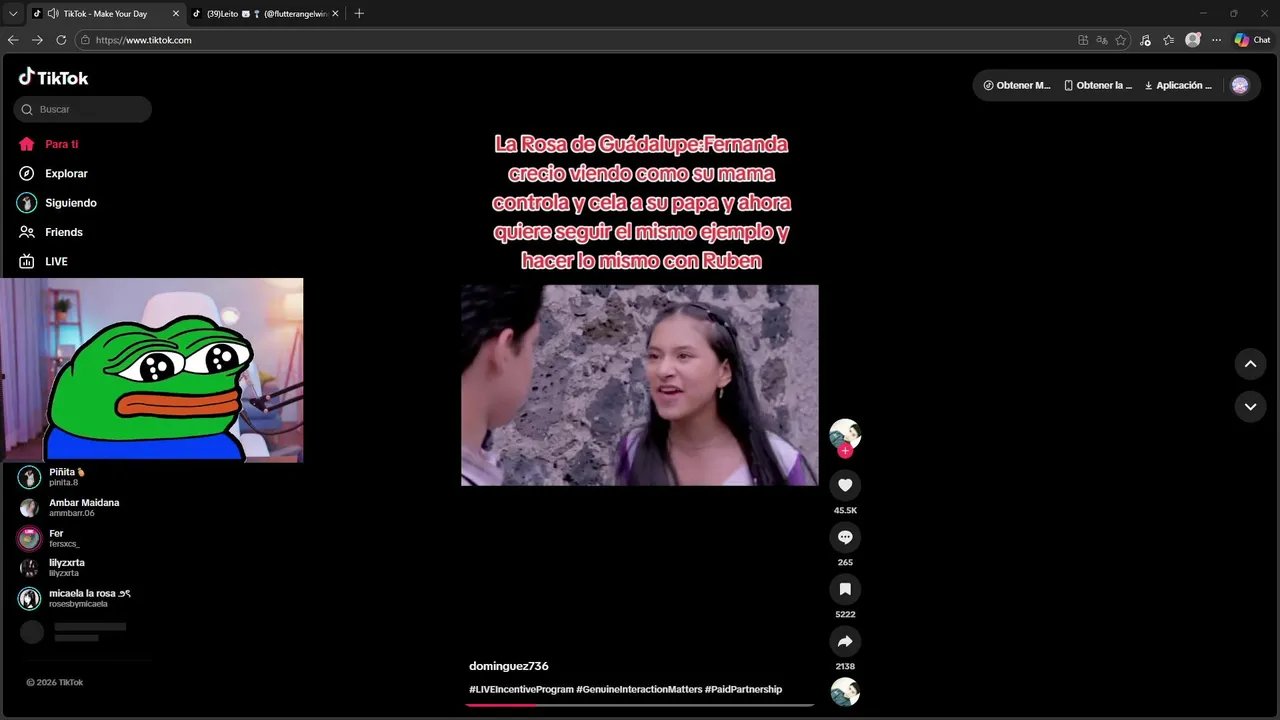Go forward in the browser

coord(37,40)
